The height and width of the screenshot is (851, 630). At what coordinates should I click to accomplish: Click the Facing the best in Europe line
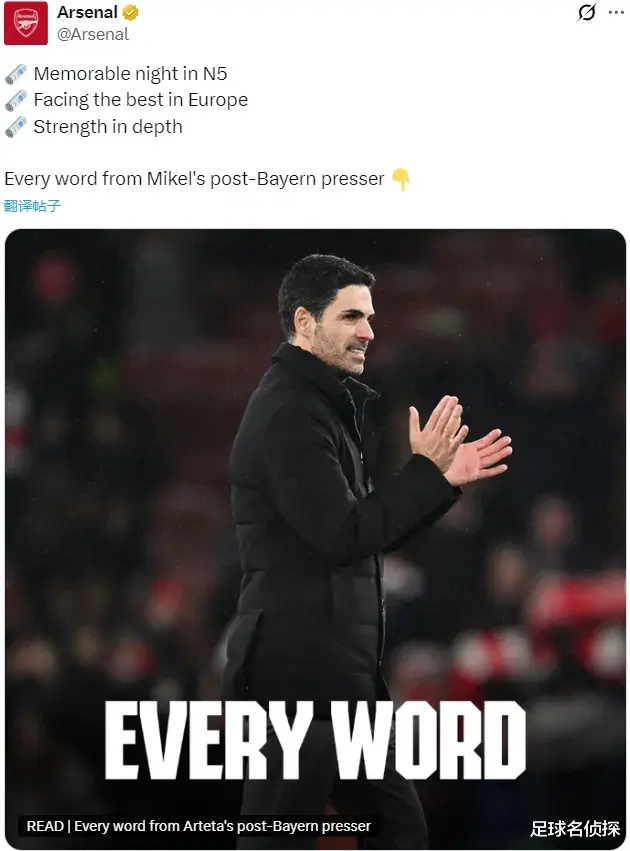pyautogui.click(x=141, y=100)
